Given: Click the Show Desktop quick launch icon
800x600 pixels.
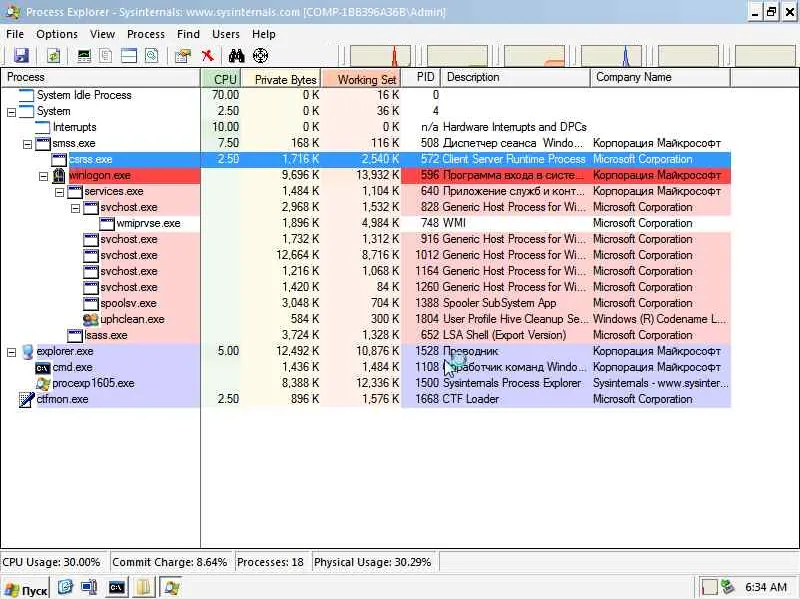Looking at the screenshot, I should pyautogui.click(x=90, y=588).
